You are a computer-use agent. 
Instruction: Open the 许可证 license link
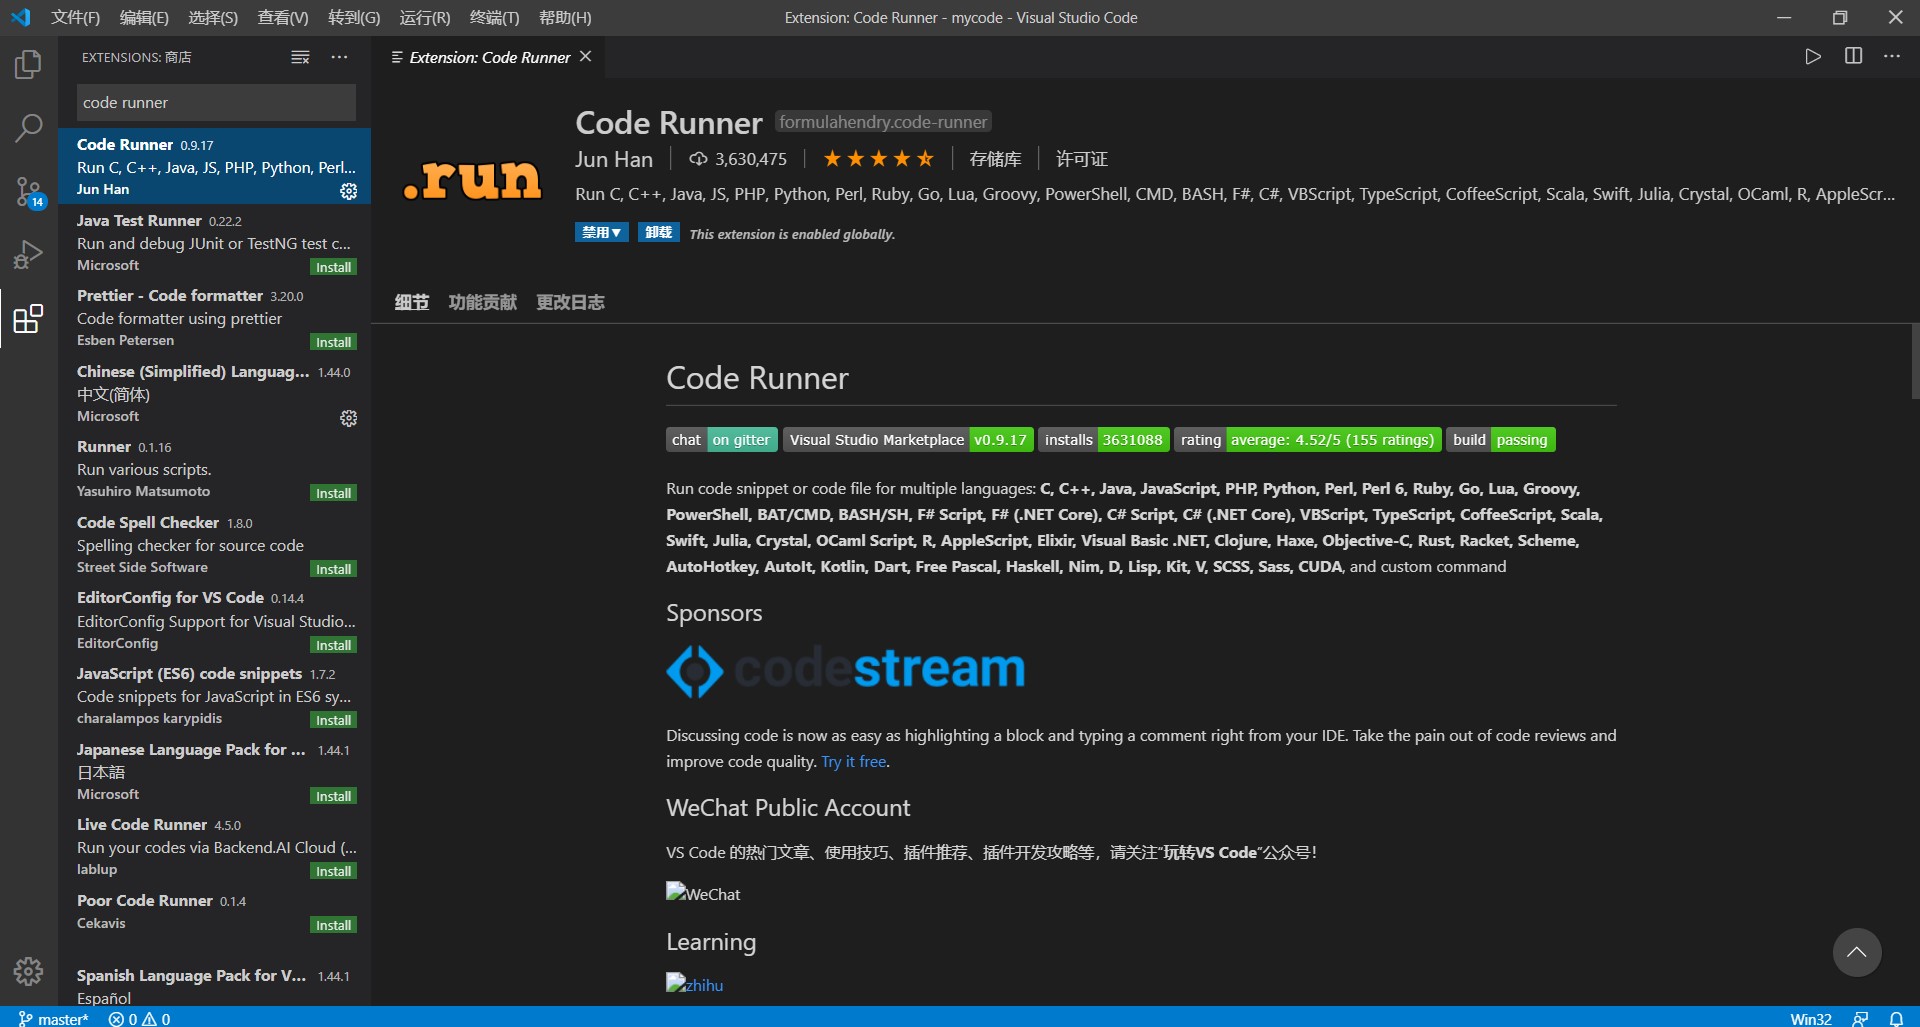coord(1082,159)
